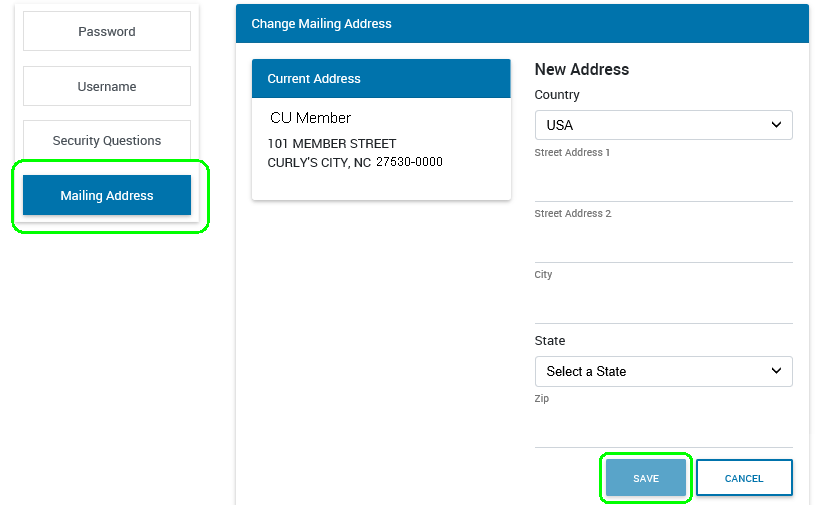
Task: Click the Change Mailing Address header bar
Action: [521, 23]
